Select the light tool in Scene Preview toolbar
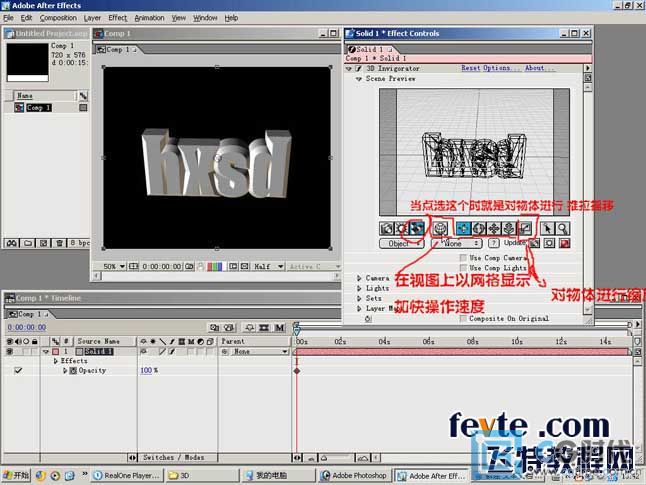This screenshot has height=485, width=646. point(401,228)
